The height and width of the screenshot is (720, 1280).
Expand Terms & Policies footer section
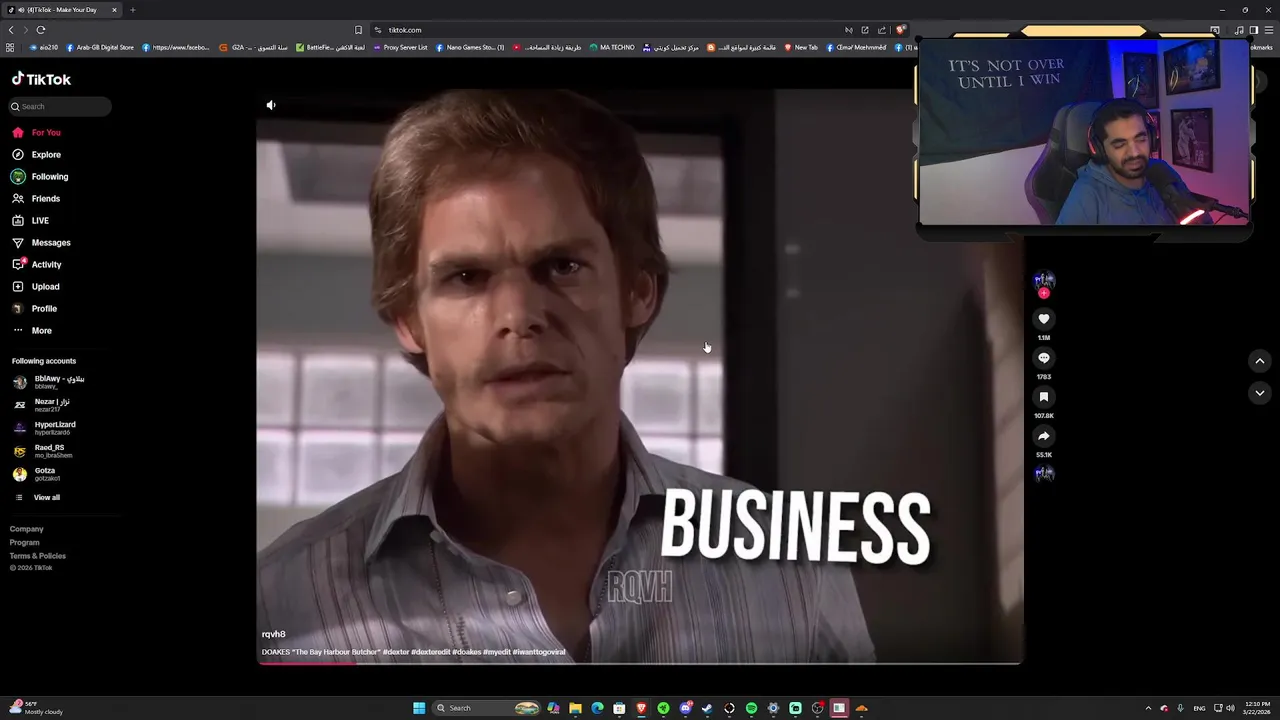[38, 556]
